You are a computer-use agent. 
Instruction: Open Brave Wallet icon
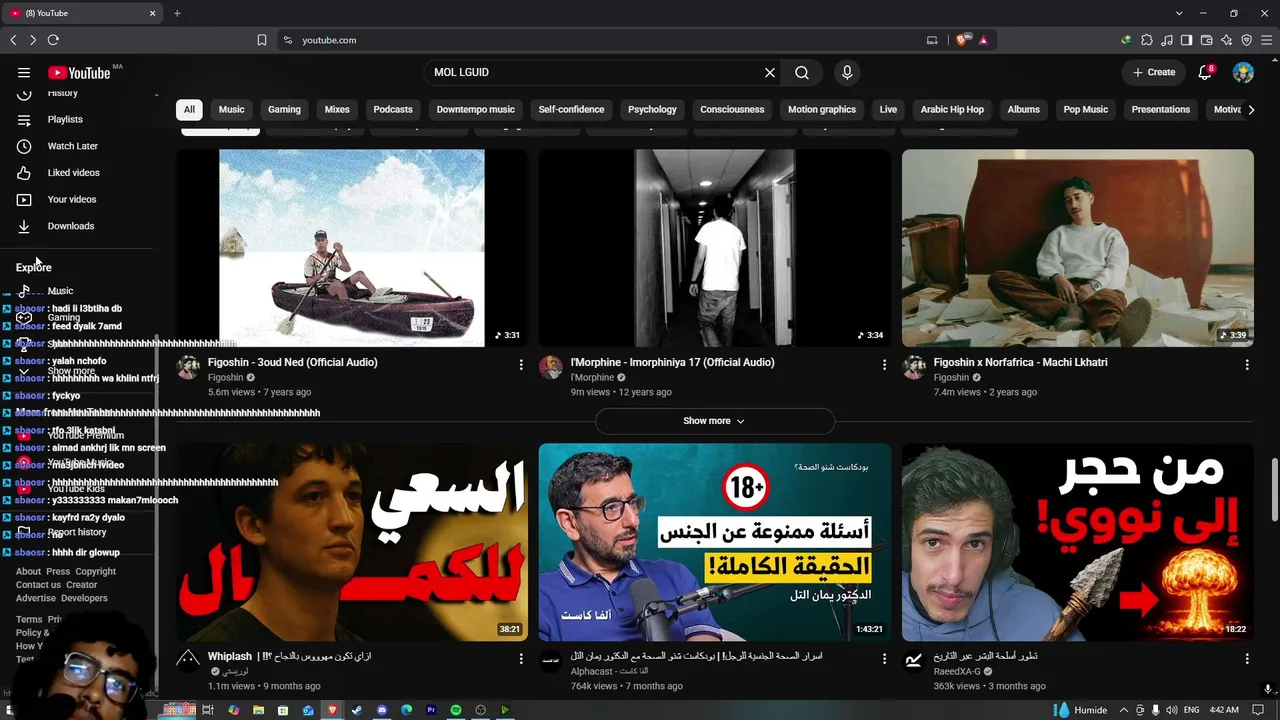point(1207,40)
